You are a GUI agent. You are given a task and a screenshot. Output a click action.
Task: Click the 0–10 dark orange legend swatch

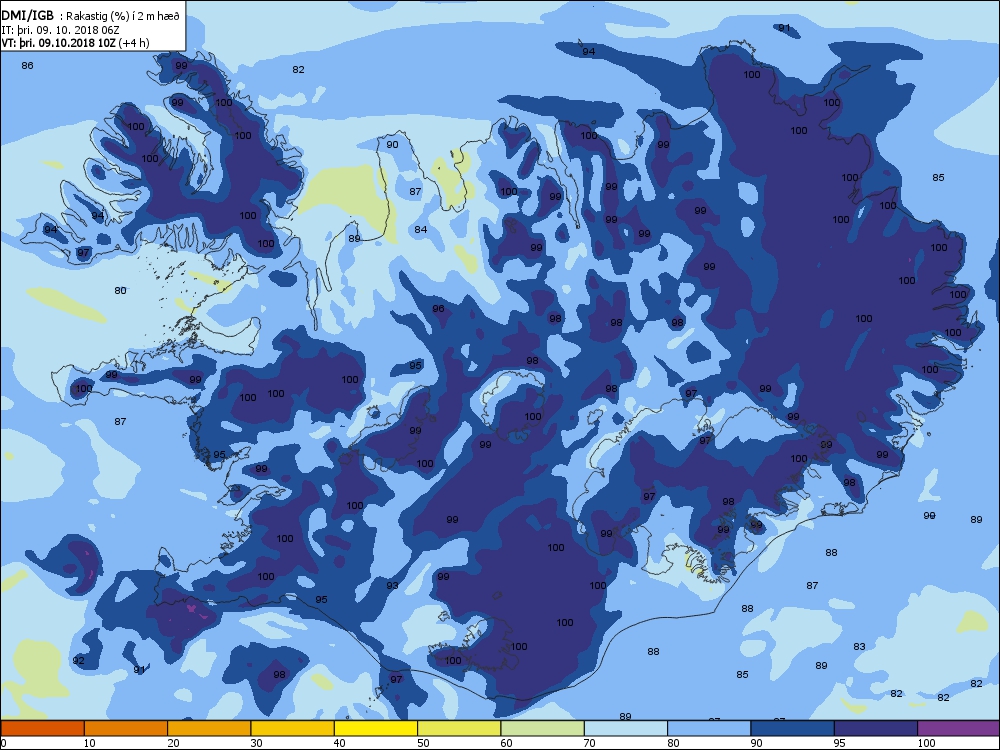pyautogui.click(x=42, y=728)
